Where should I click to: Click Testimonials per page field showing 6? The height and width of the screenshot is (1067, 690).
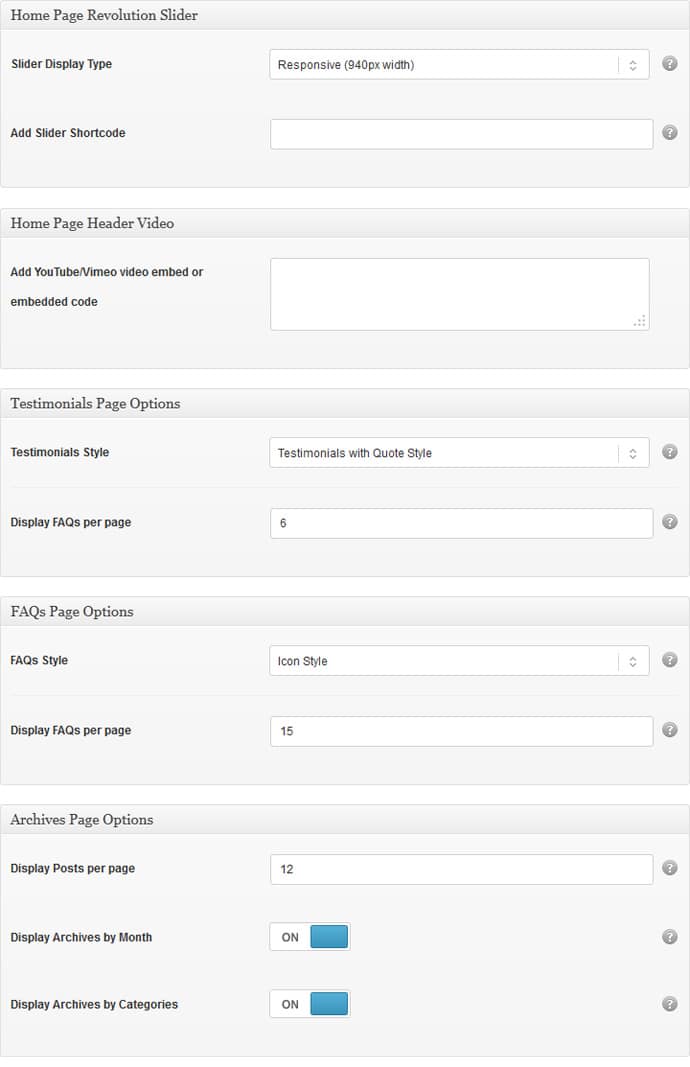pyautogui.click(x=461, y=523)
